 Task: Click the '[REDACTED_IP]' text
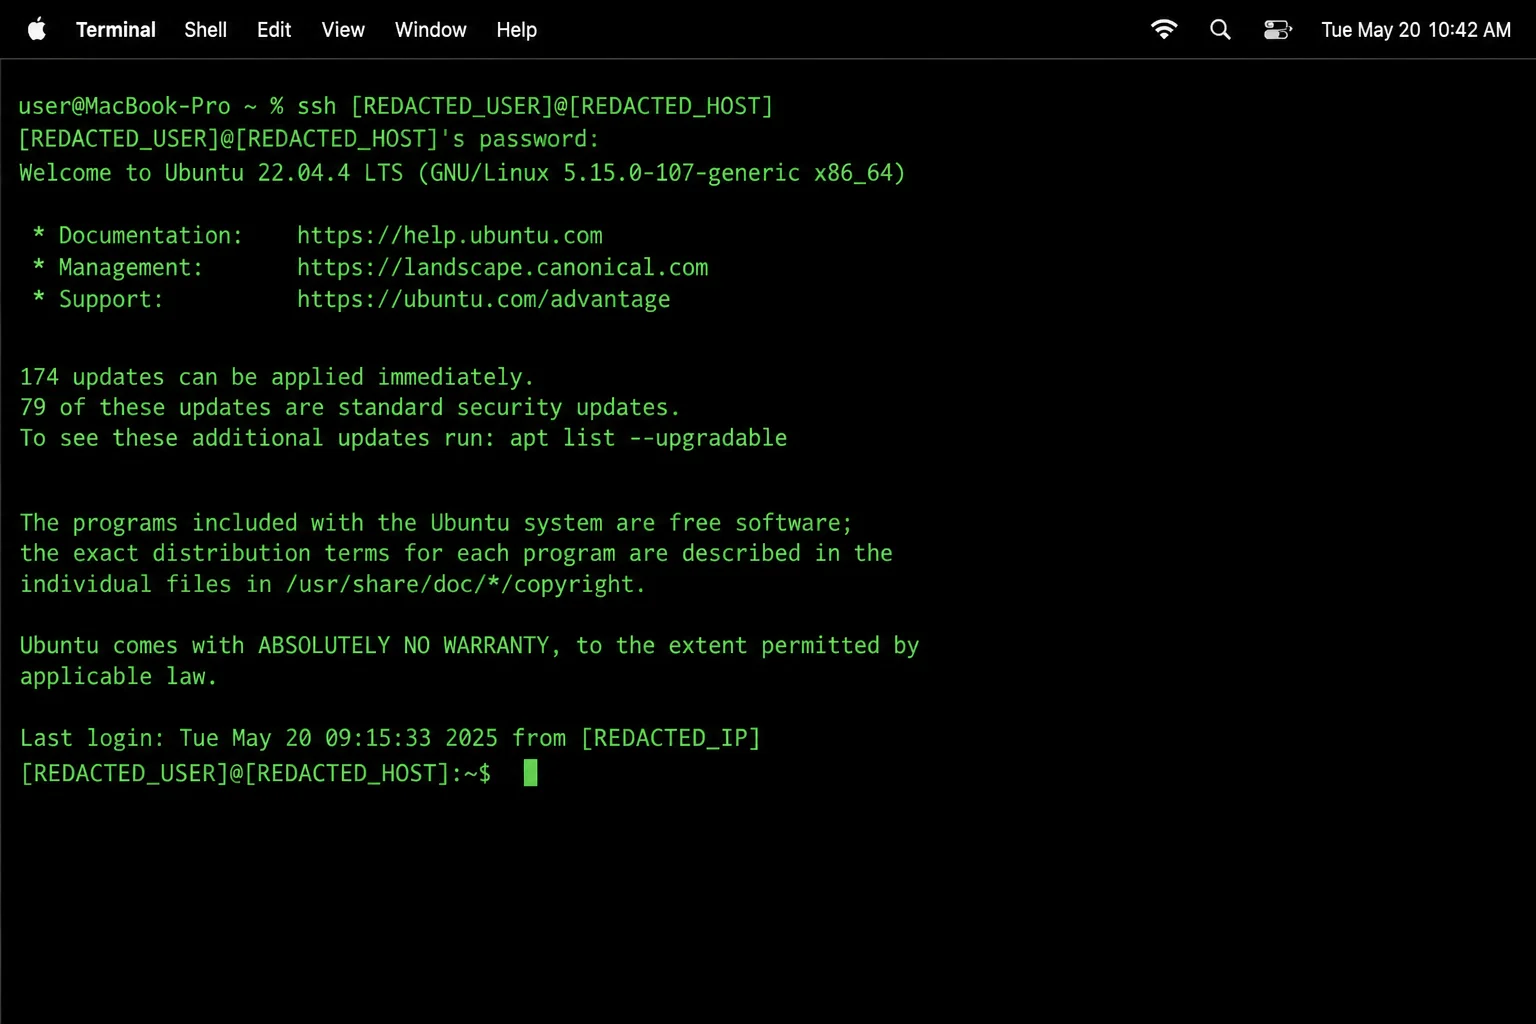click(x=671, y=738)
